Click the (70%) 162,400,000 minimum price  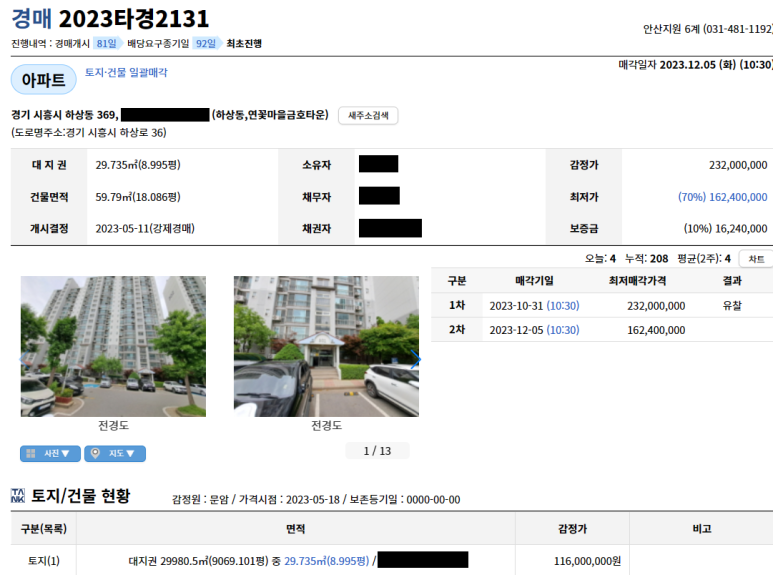(722, 197)
